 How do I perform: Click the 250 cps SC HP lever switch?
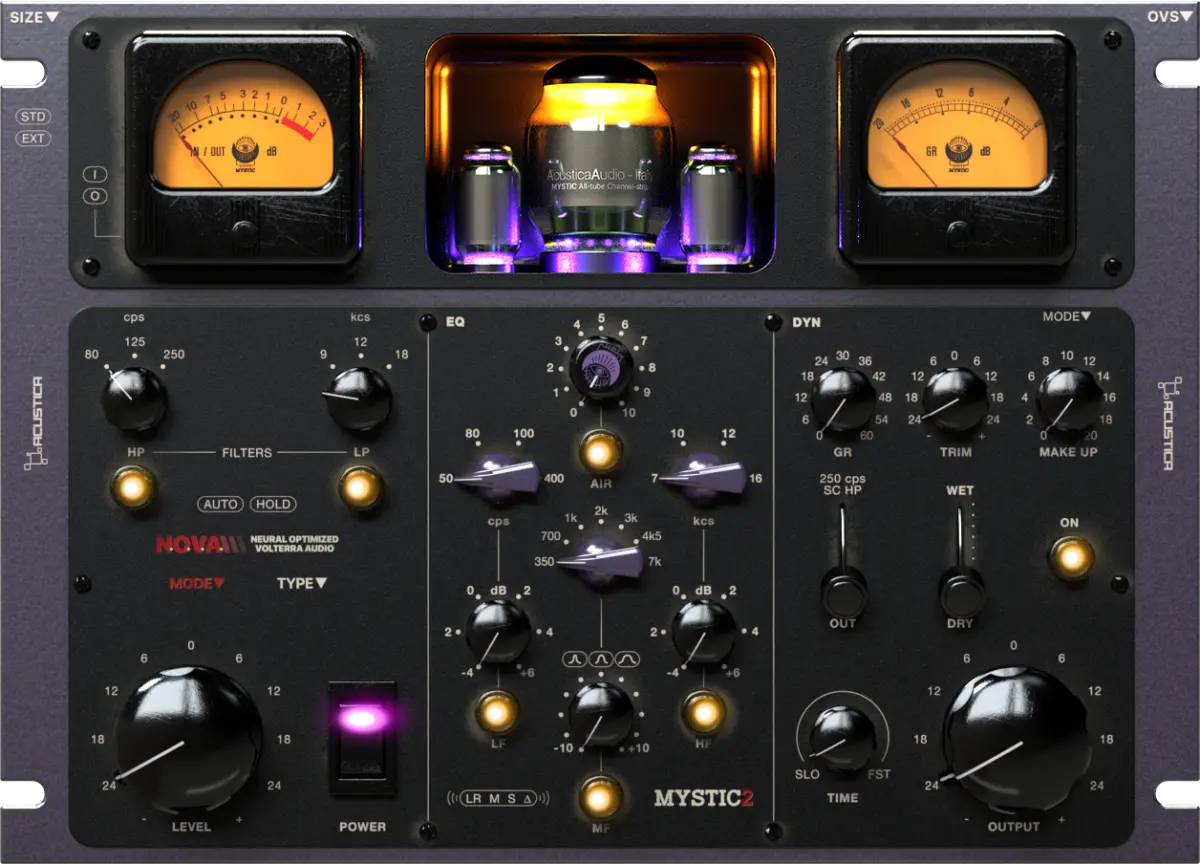point(844,562)
